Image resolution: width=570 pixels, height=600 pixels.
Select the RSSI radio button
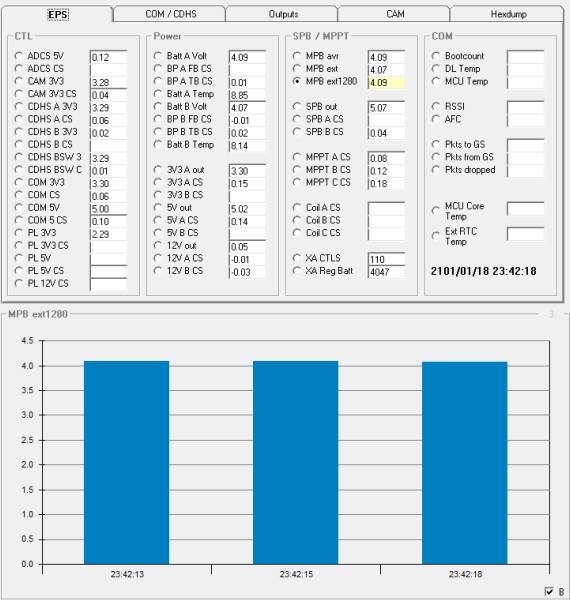(x=436, y=106)
